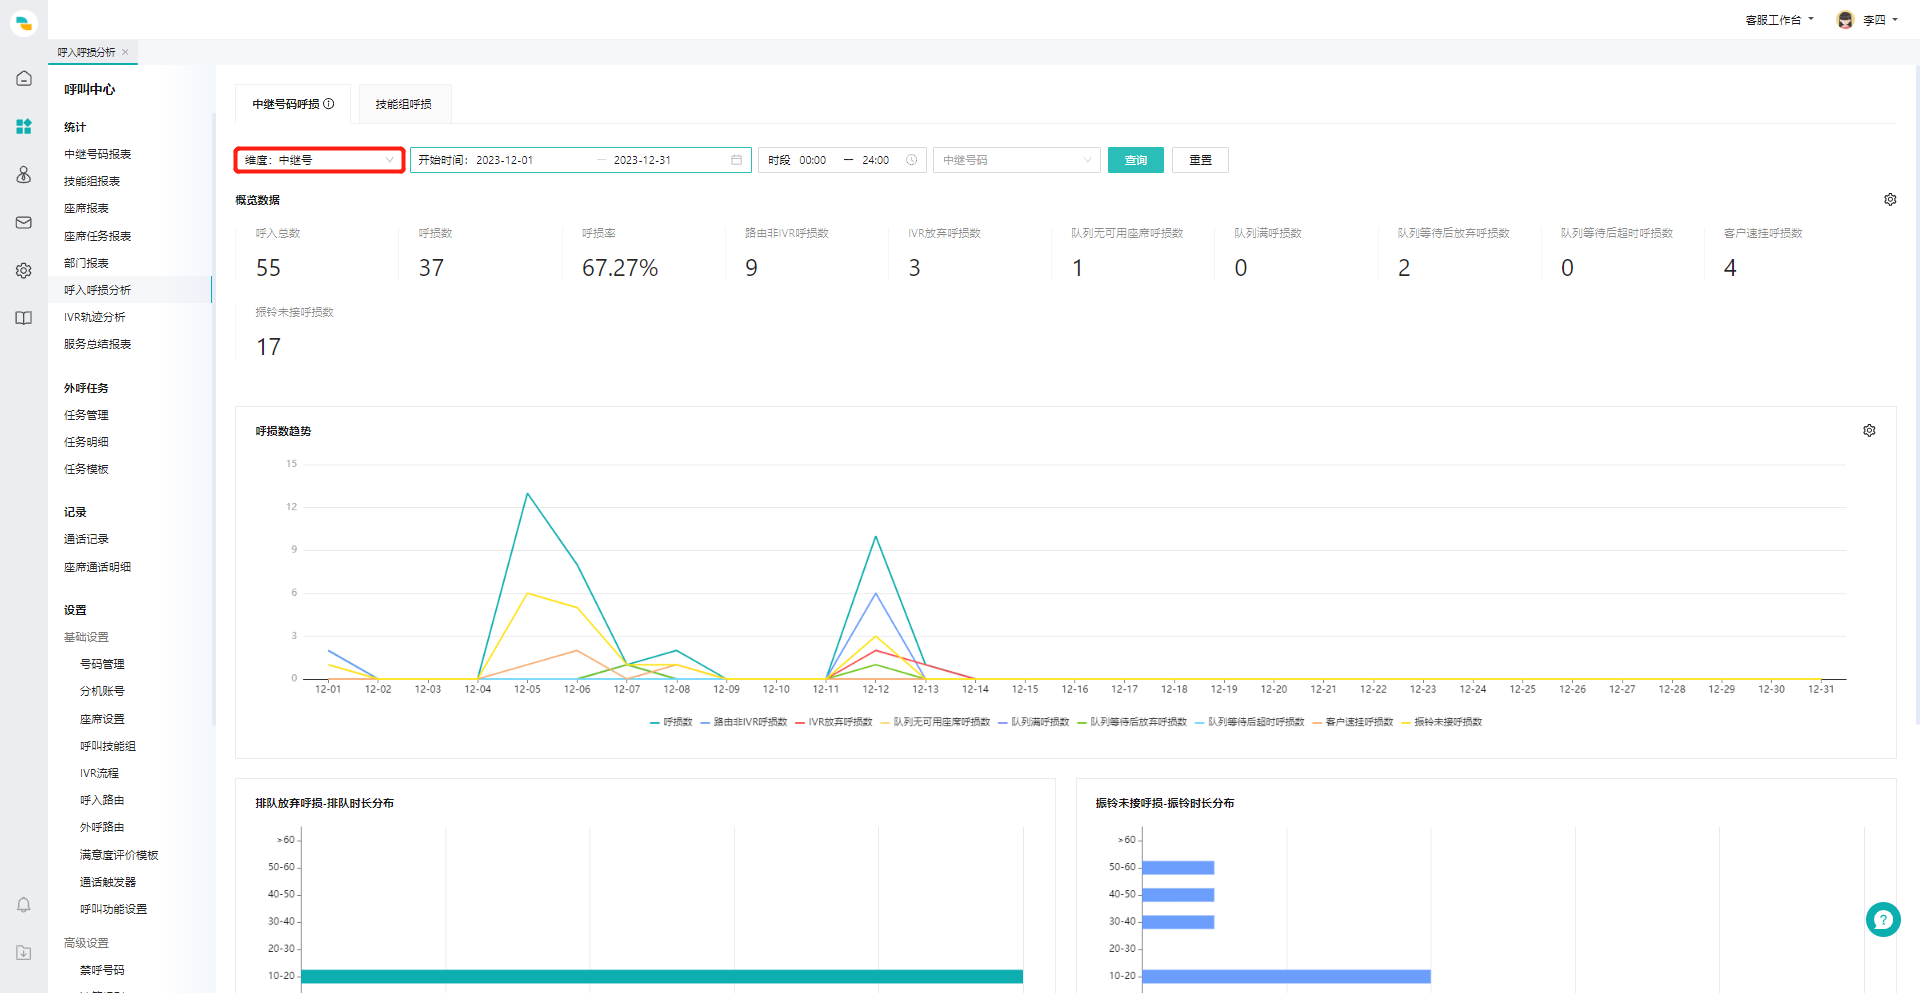This screenshot has height=993, width=1920.
Task: Toggle 队列无可用座席呼损数 legend series
Action: (x=935, y=722)
